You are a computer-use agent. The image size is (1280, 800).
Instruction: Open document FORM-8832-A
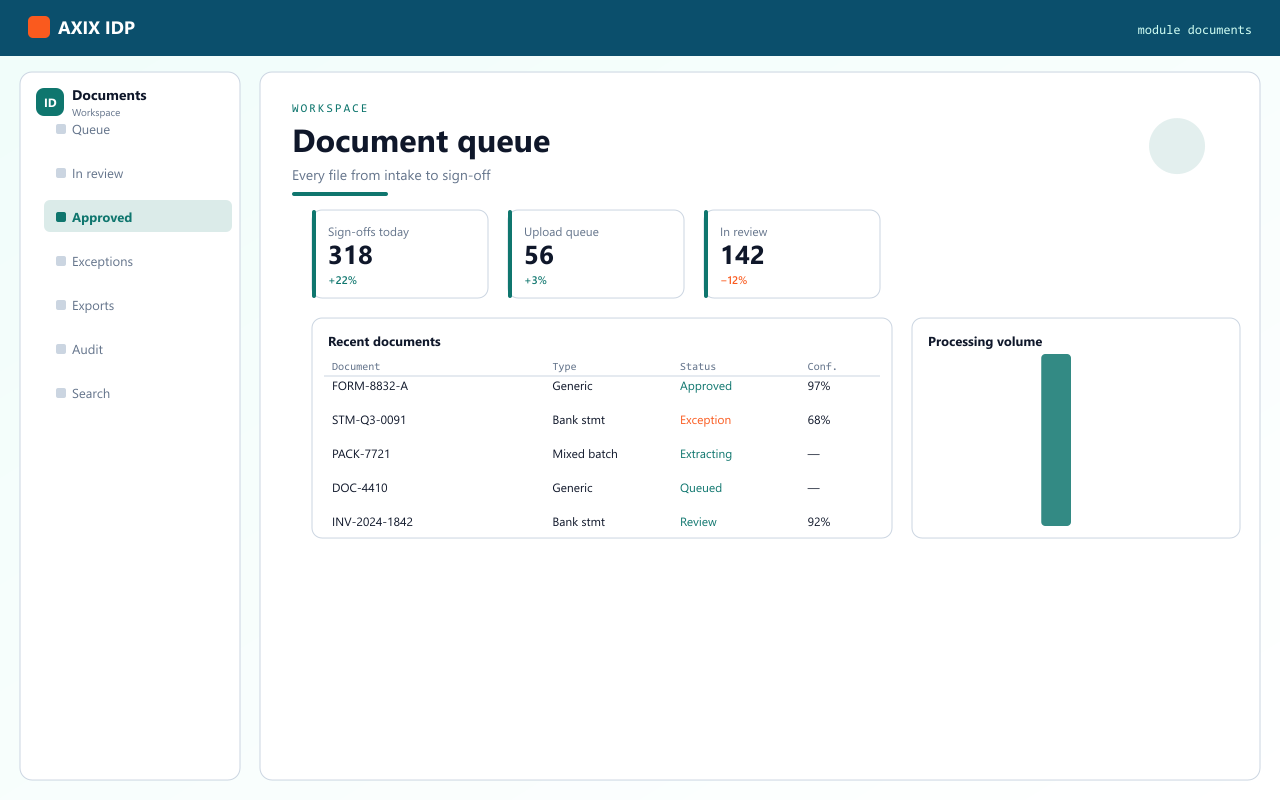point(370,386)
